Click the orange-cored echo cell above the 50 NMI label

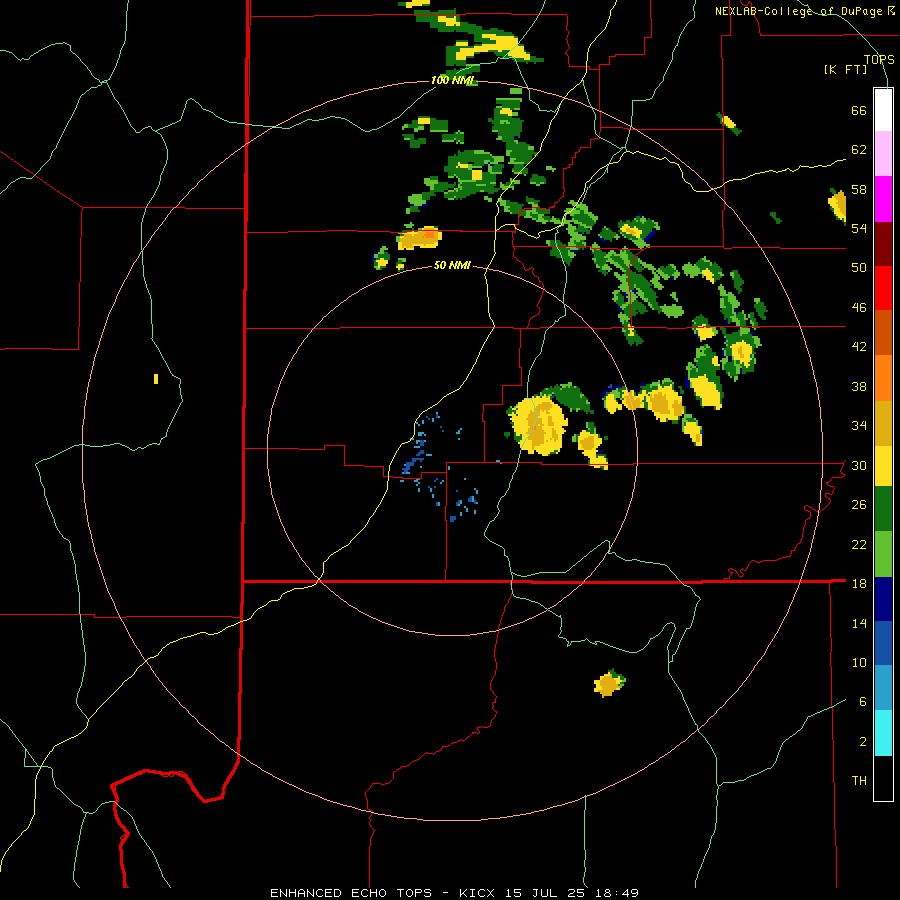(420, 238)
